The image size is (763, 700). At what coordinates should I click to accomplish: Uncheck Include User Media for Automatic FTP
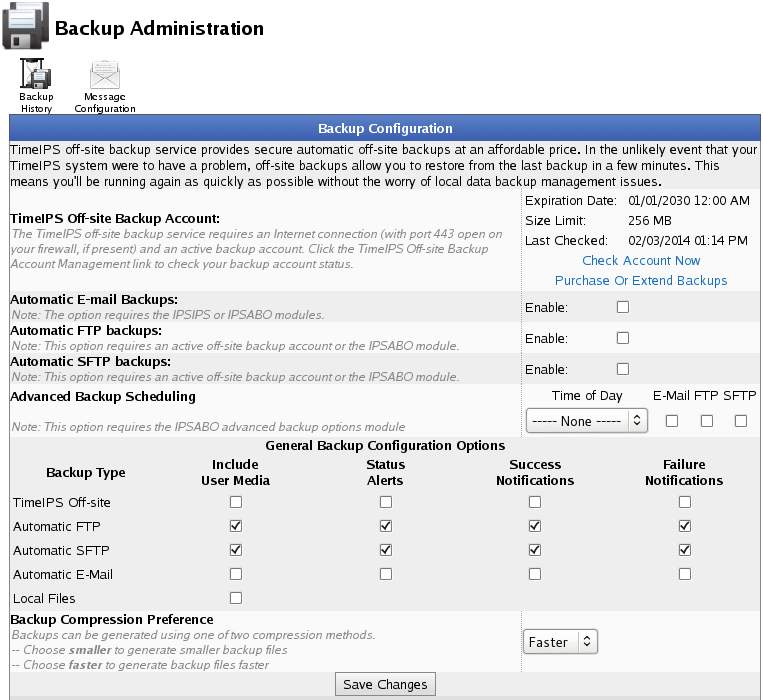pos(236,526)
